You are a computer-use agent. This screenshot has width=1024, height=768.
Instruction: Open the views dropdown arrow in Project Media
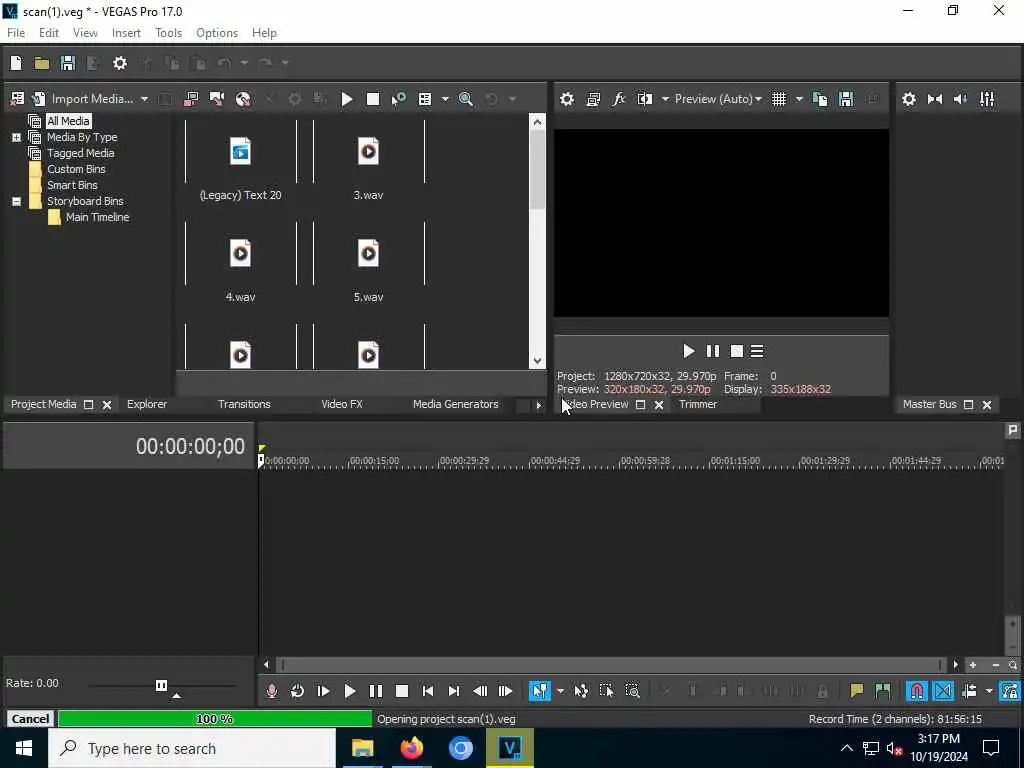(445, 99)
